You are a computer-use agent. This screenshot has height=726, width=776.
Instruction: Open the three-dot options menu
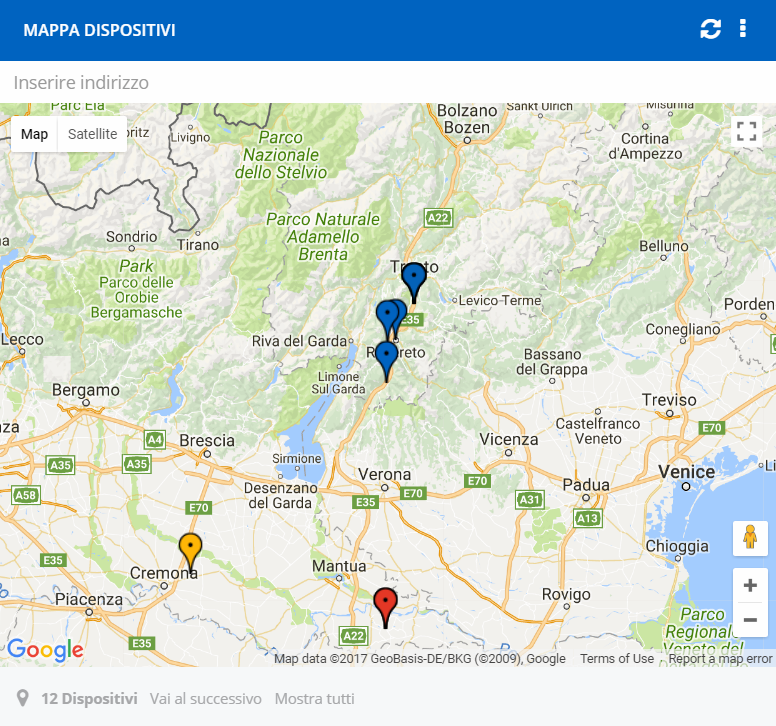(742, 29)
